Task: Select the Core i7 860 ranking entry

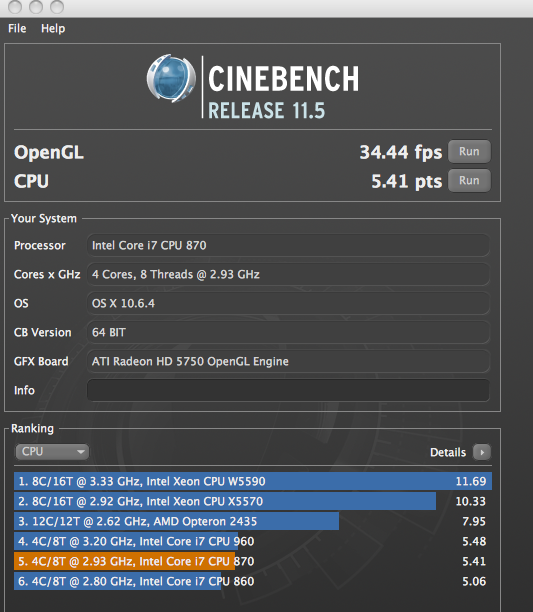Action: point(253,581)
